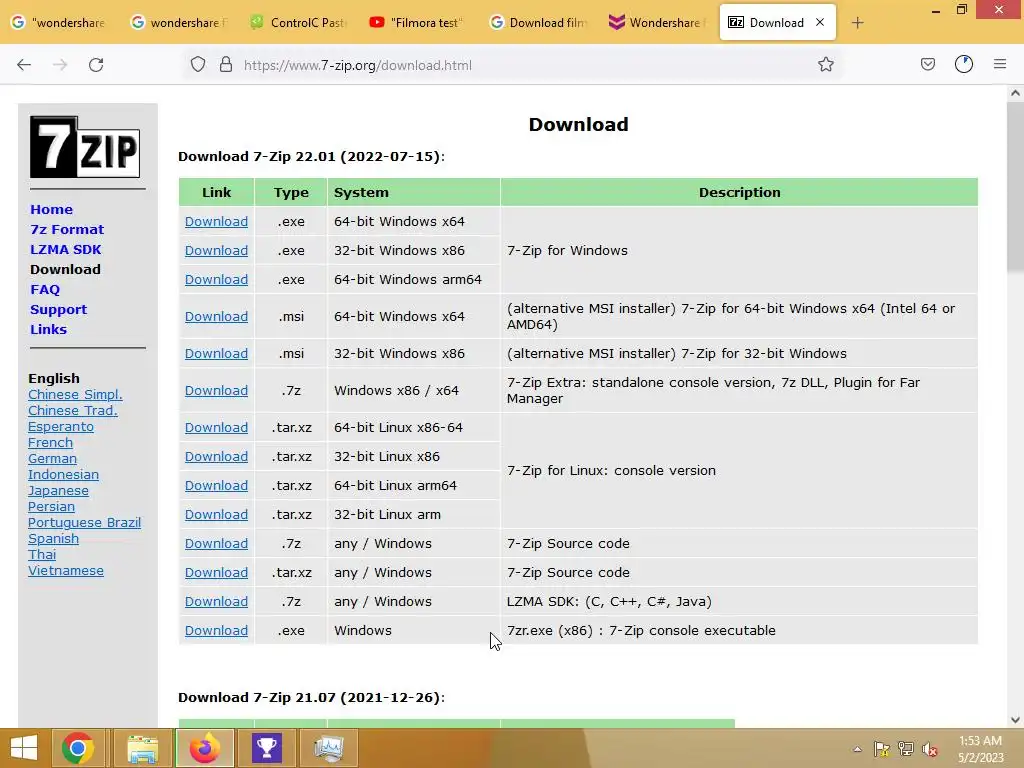The image size is (1024, 768).
Task: Click the page scrollbar up arrow
Action: tap(1015, 93)
